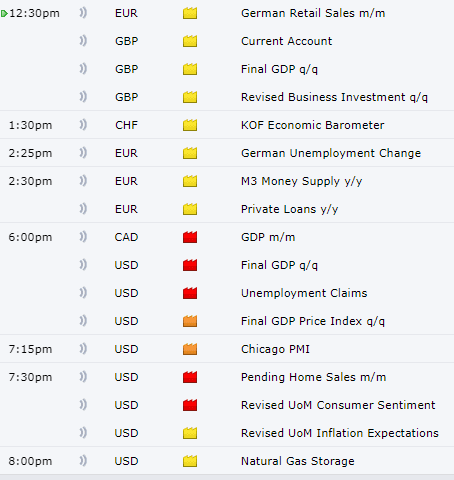The image size is (454, 480).
Task: Open German Unemployment Change event
Action: (x=331, y=153)
